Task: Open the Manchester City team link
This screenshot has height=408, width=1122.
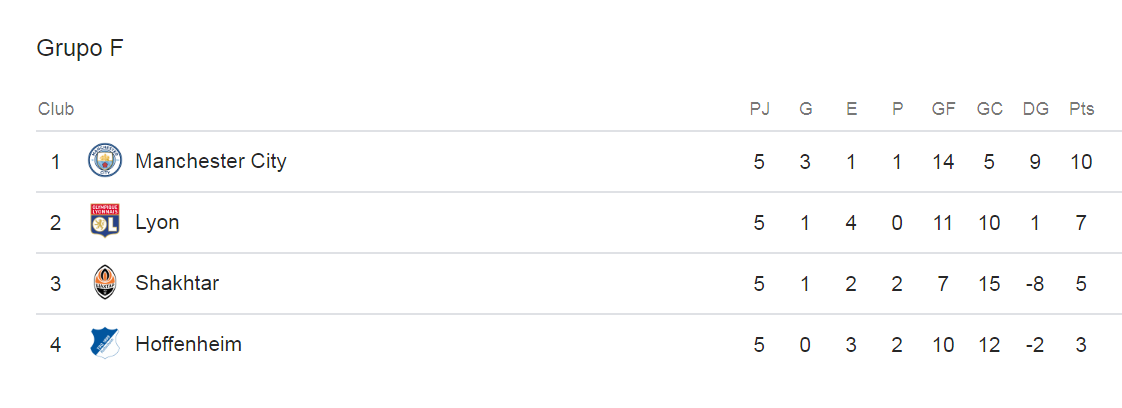Action: coord(210,161)
